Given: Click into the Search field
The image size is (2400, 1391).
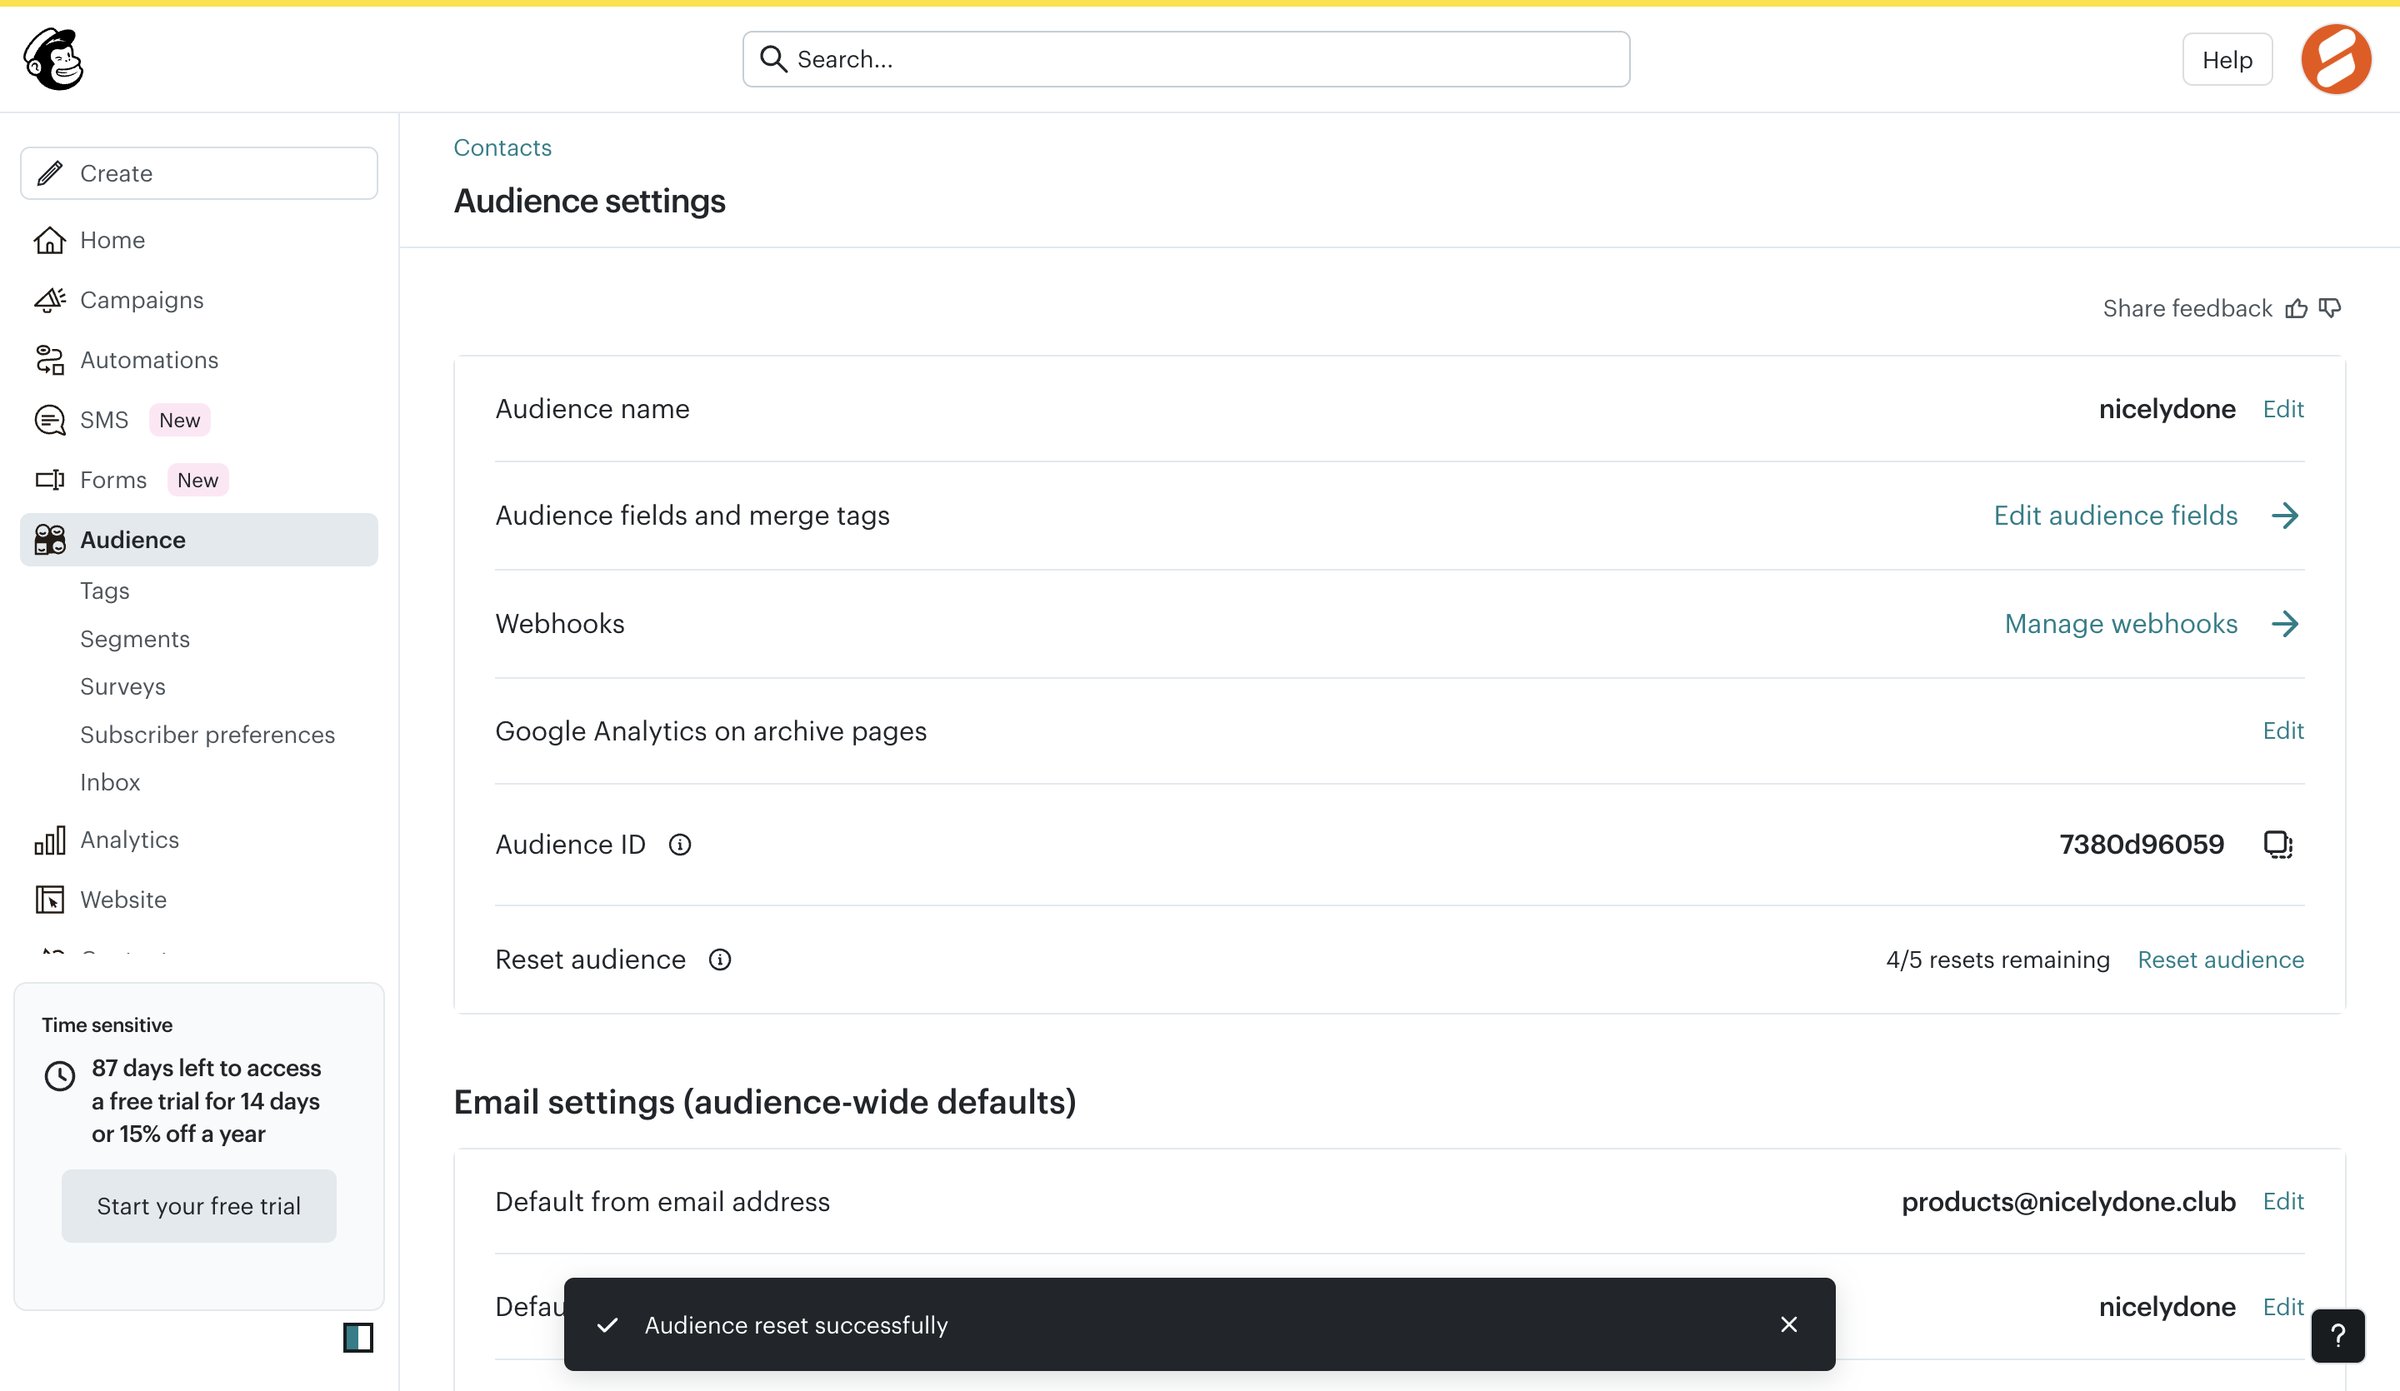Looking at the screenshot, I should pos(1186,59).
